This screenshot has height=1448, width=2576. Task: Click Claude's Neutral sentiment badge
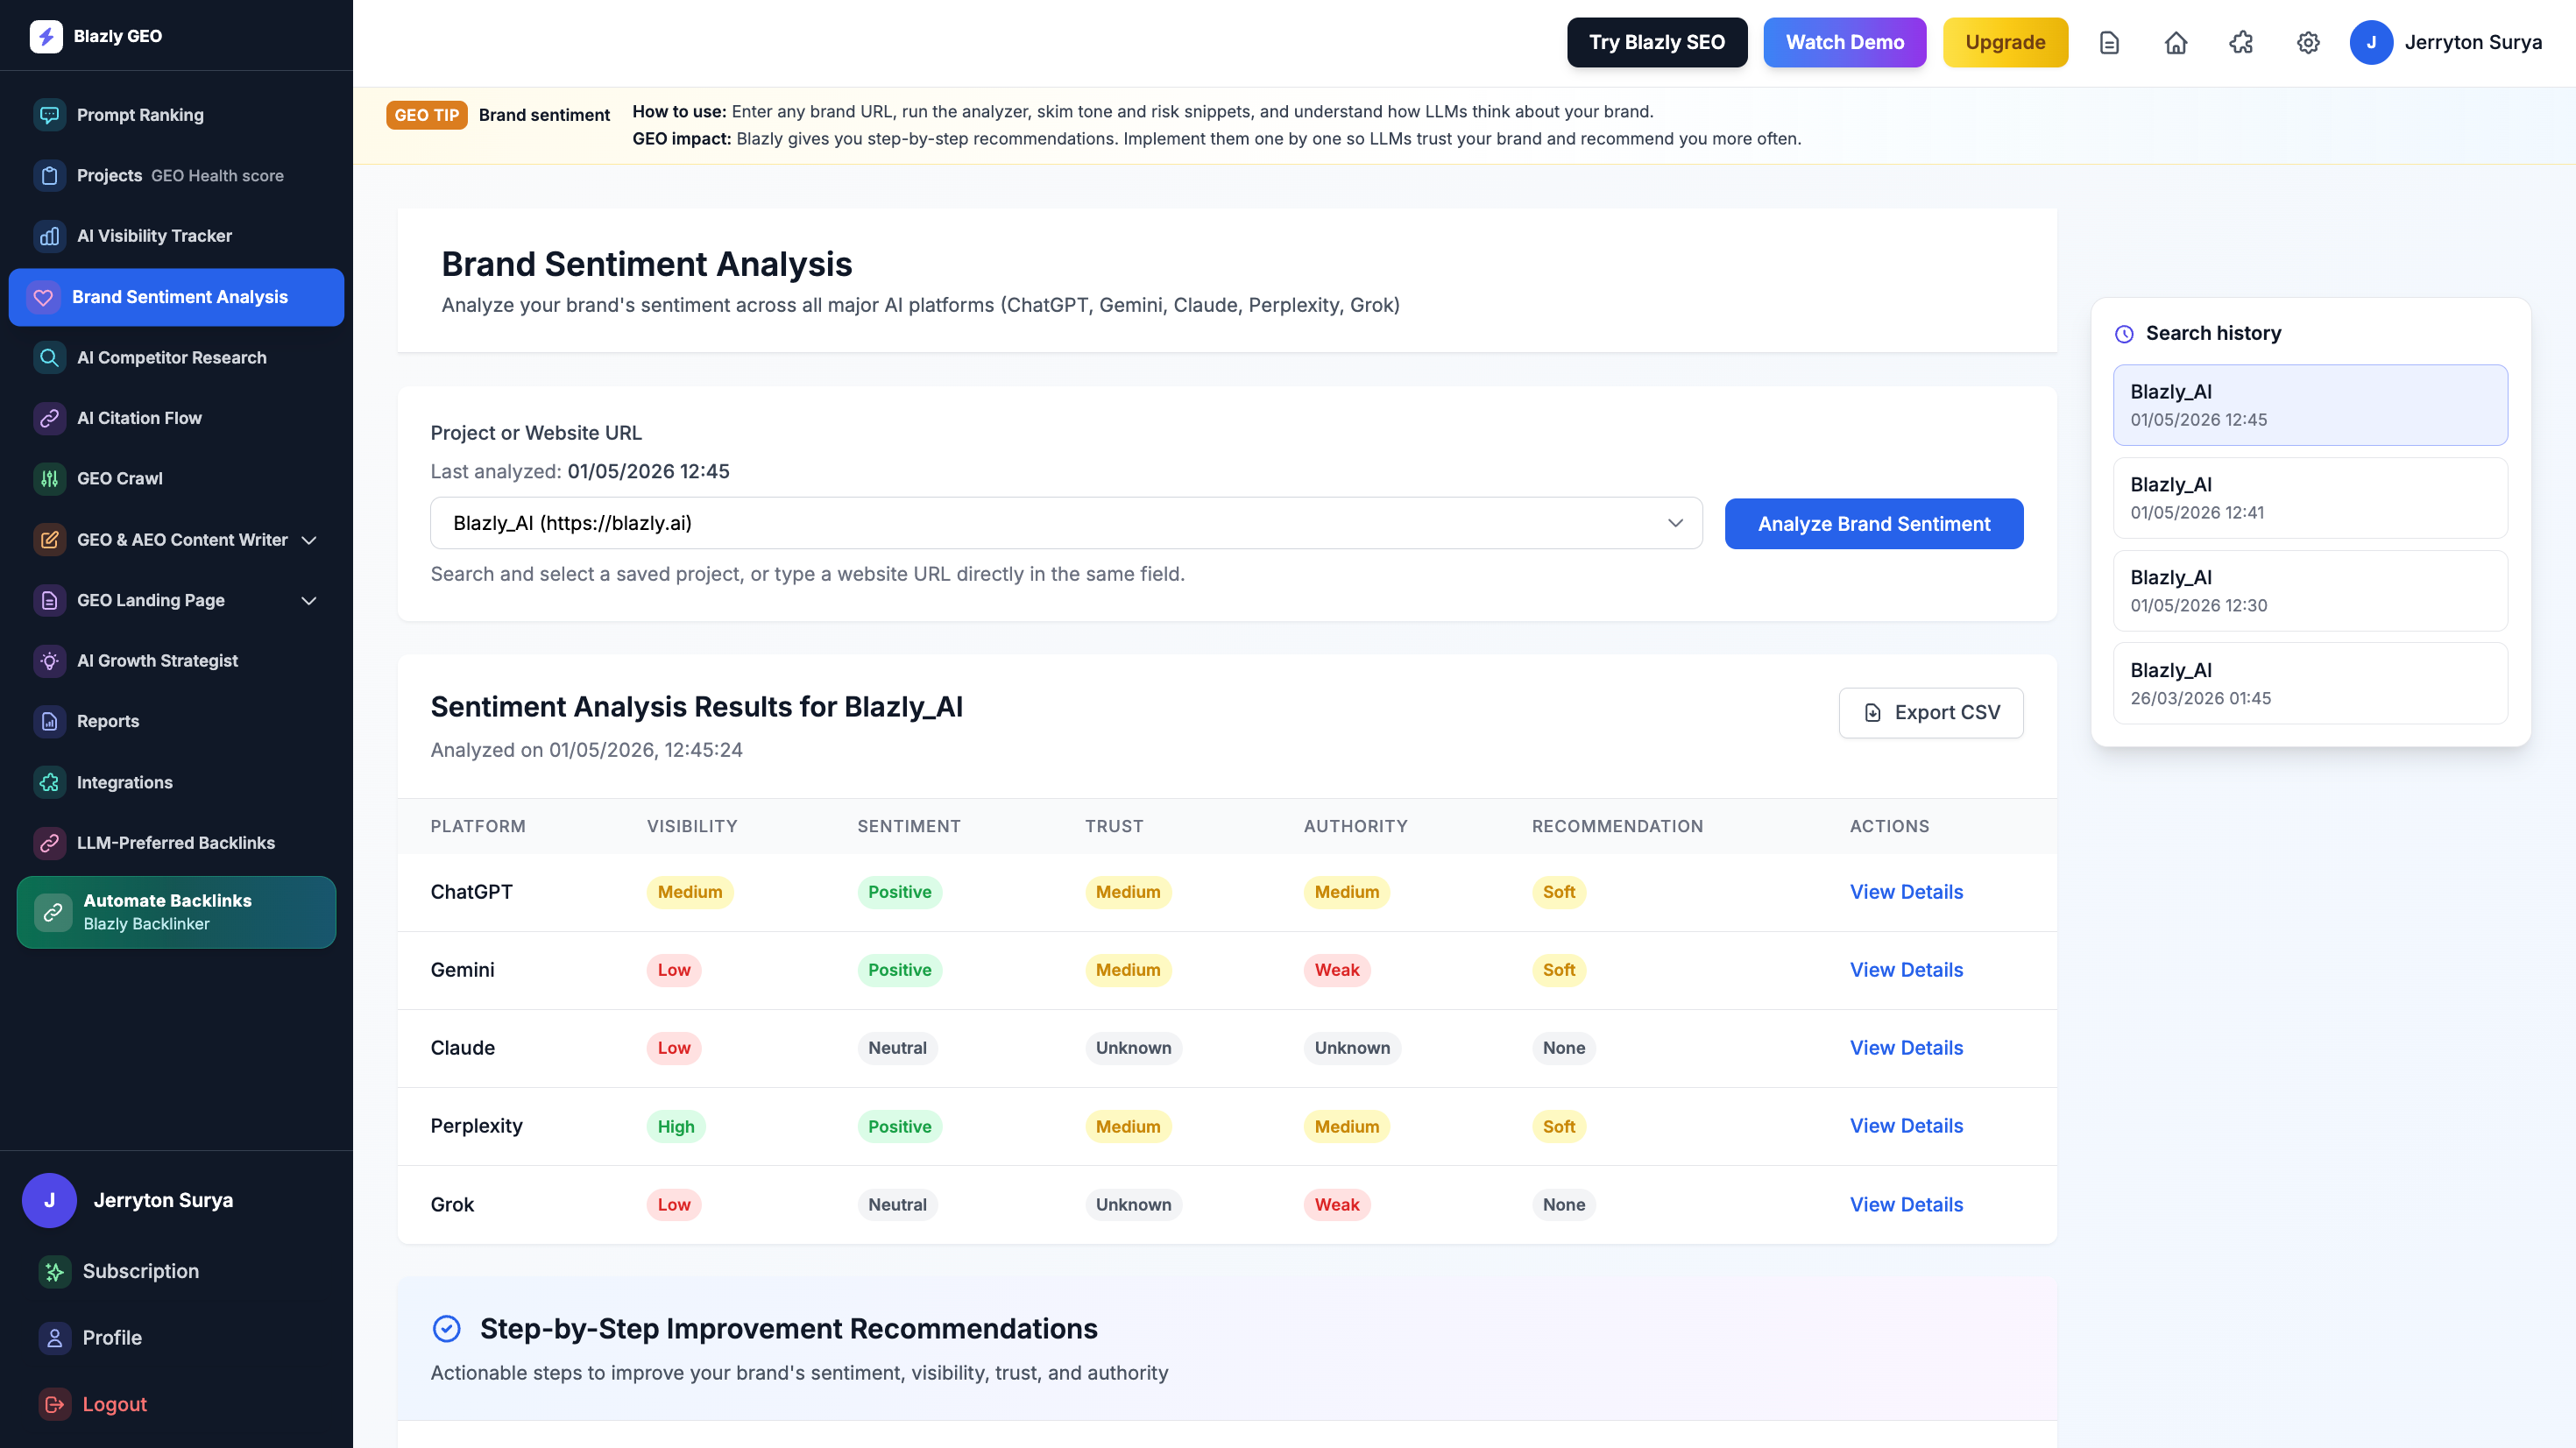pos(897,1048)
